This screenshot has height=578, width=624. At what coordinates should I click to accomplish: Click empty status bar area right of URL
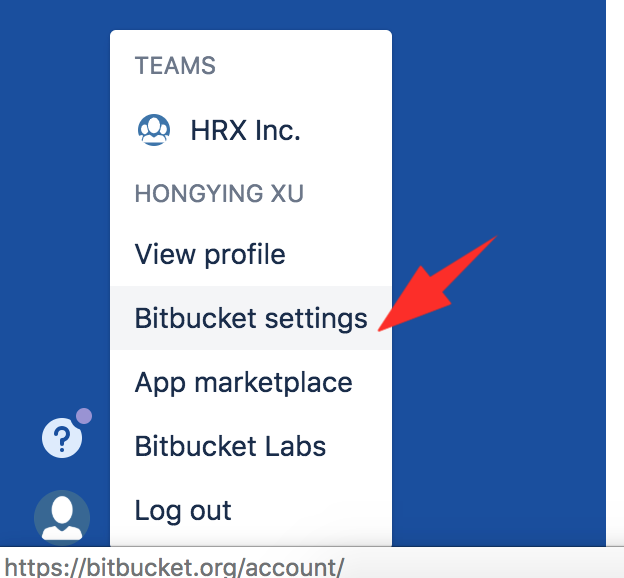tap(484, 563)
